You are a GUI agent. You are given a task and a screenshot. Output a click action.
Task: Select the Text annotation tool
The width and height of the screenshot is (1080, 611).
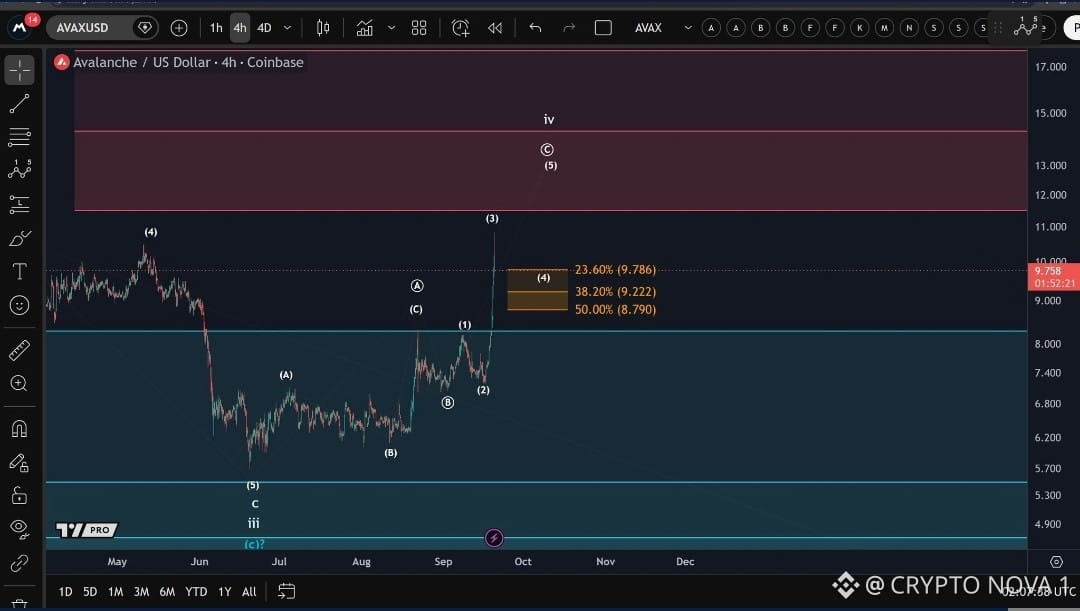click(x=19, y=271)
